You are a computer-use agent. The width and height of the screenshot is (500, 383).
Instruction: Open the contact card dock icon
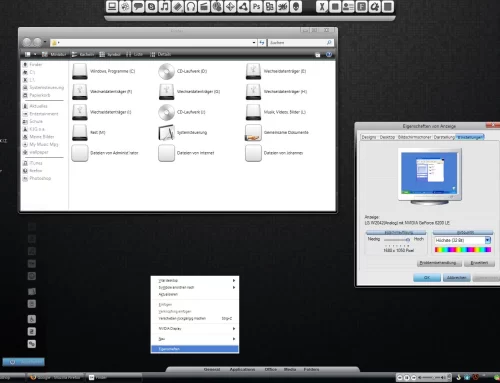(x=348, y=7)
